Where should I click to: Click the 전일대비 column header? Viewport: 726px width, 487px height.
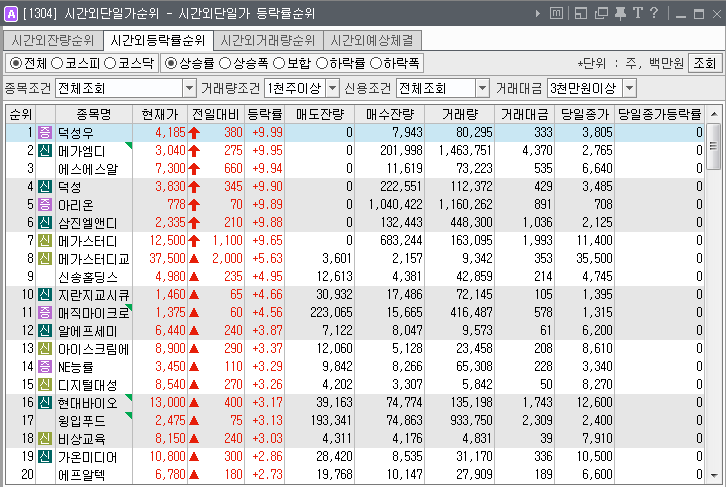(x=216, y=114)
